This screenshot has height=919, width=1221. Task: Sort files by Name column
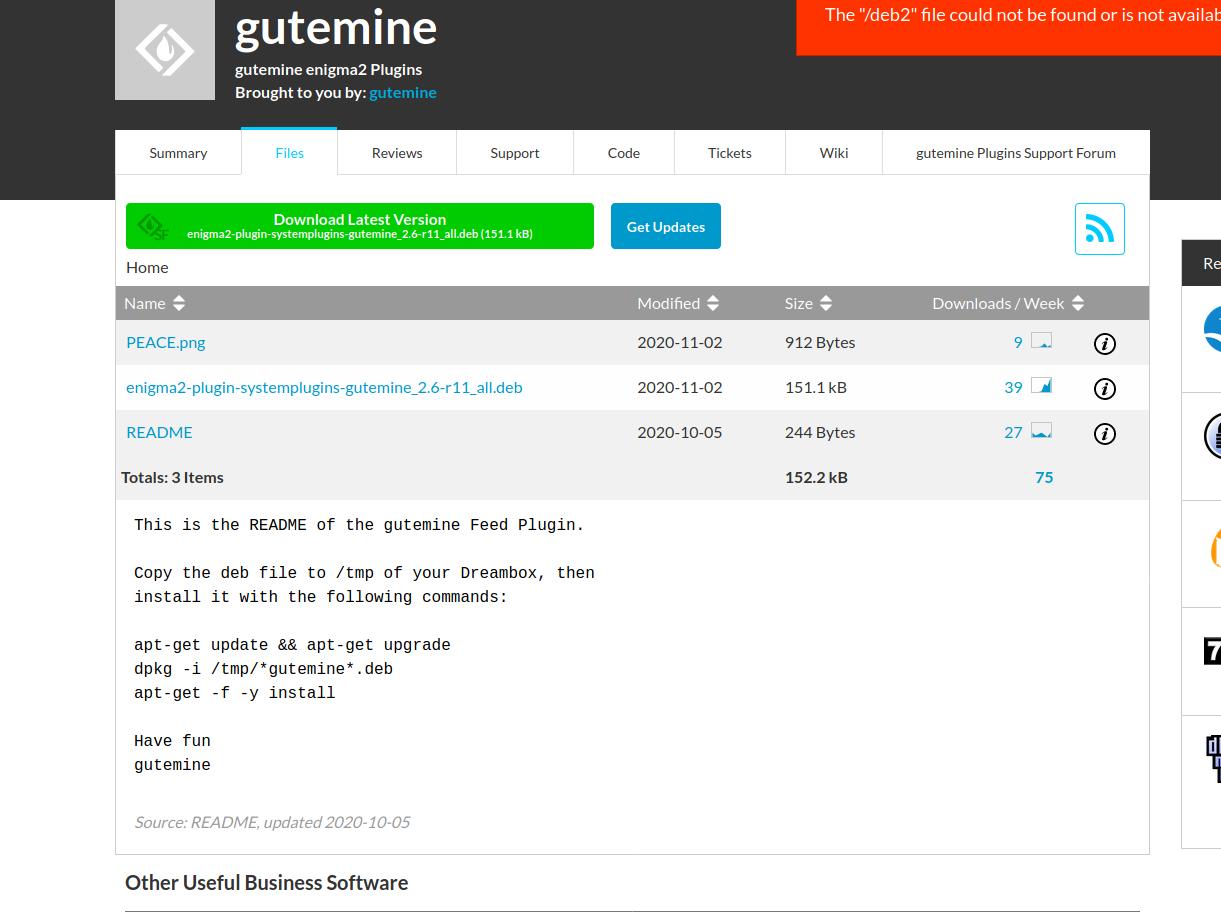(154, 303)
